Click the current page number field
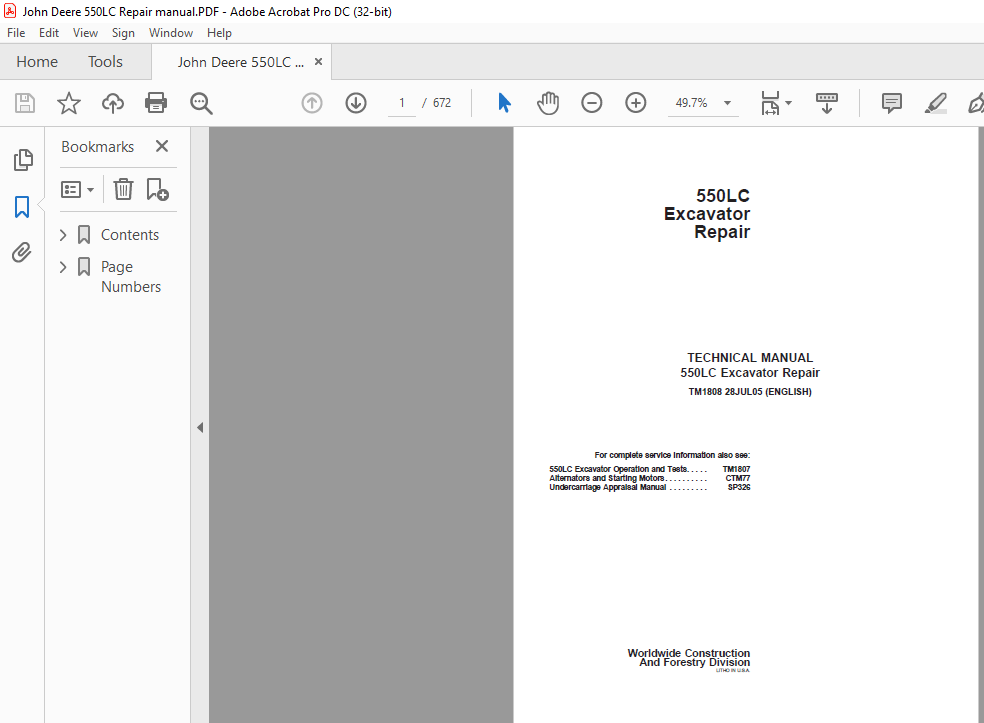The width and height of the screenshot is (984, 723). [x=402, y=103]
